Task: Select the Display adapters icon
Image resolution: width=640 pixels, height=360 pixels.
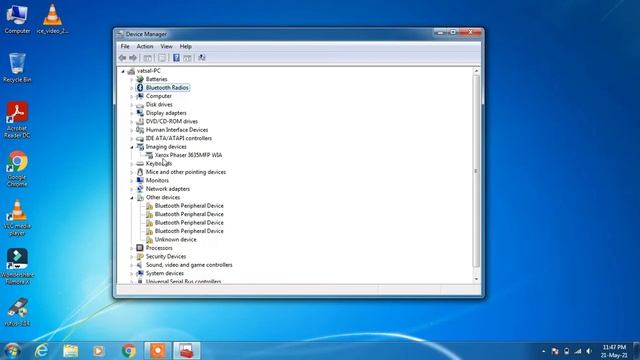Action: point(140,113)
